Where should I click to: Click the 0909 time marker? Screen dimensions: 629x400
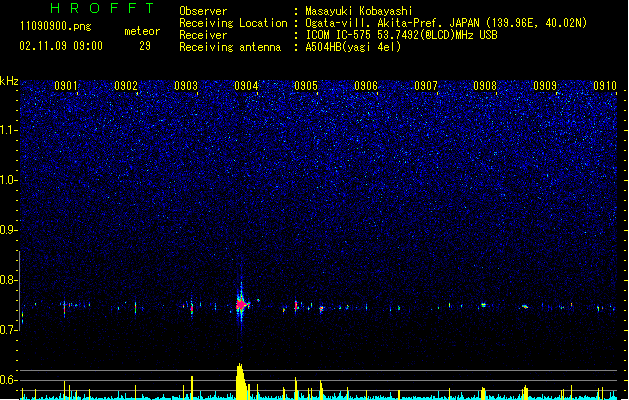pos(545,85)
